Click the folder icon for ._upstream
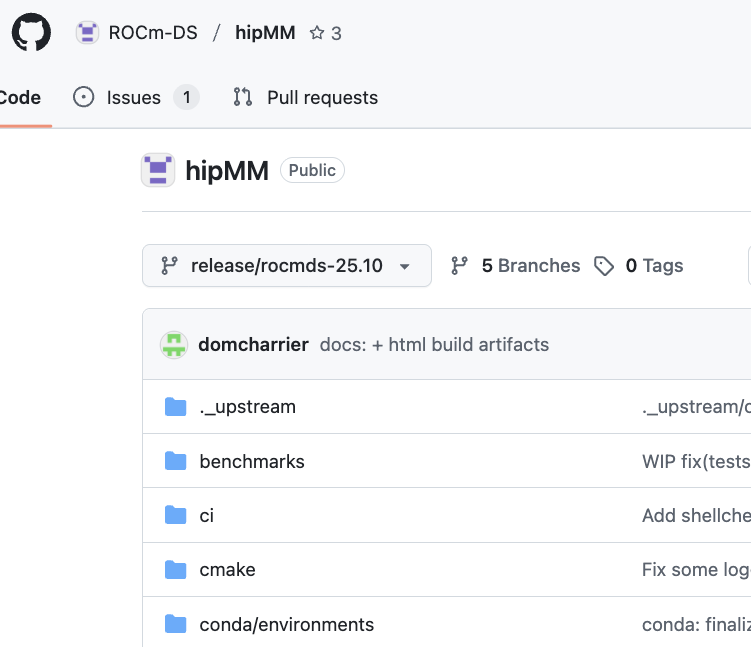 [175, 407]
